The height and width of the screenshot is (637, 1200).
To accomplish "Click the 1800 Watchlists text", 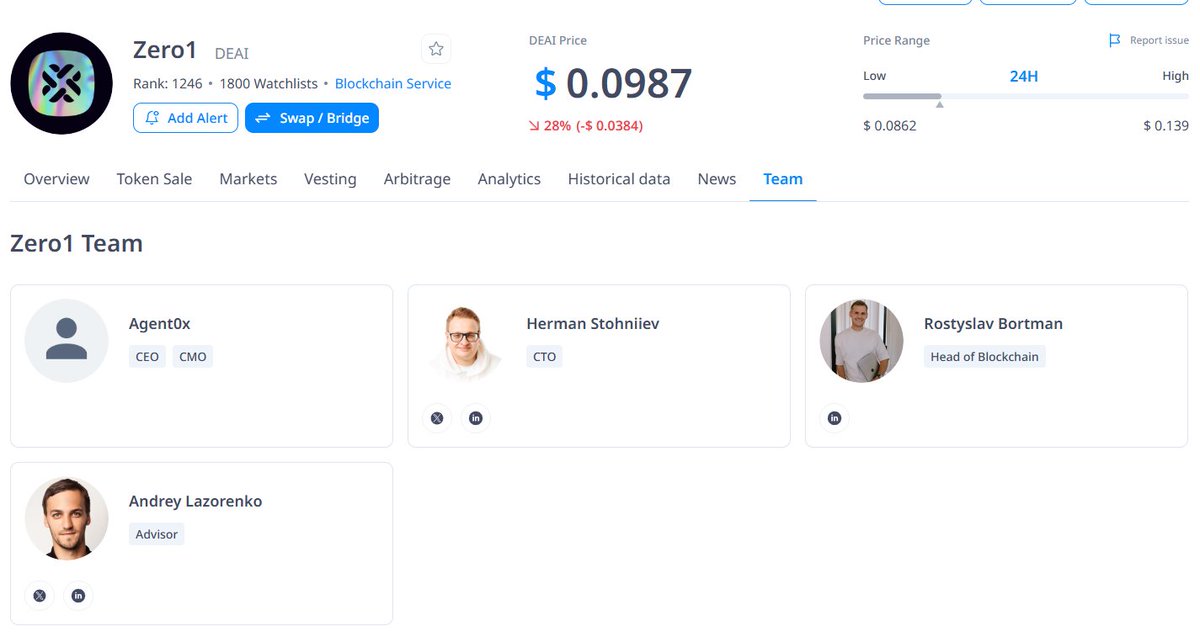I will (x=268, y=84).
